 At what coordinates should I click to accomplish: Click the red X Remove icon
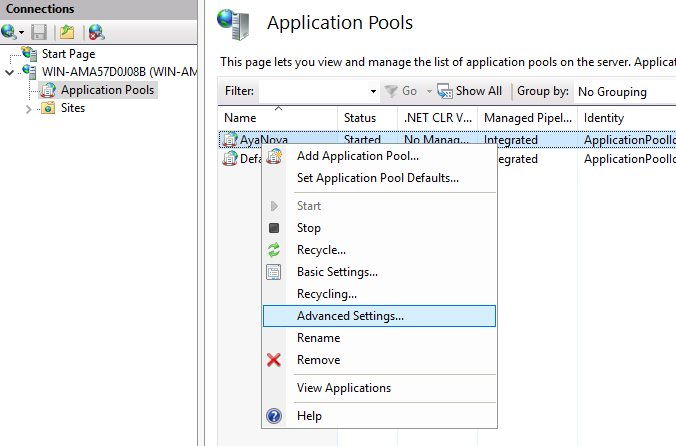274,360
